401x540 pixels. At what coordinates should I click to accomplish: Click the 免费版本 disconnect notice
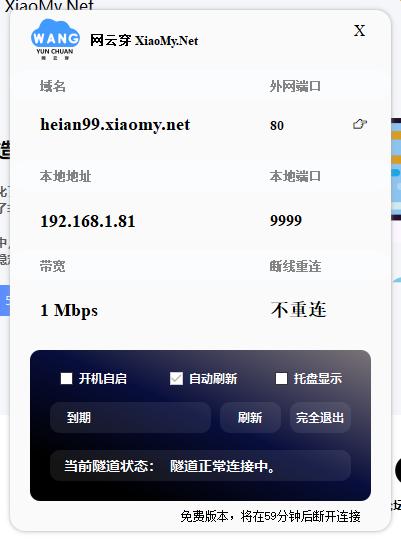click(270, 516)
